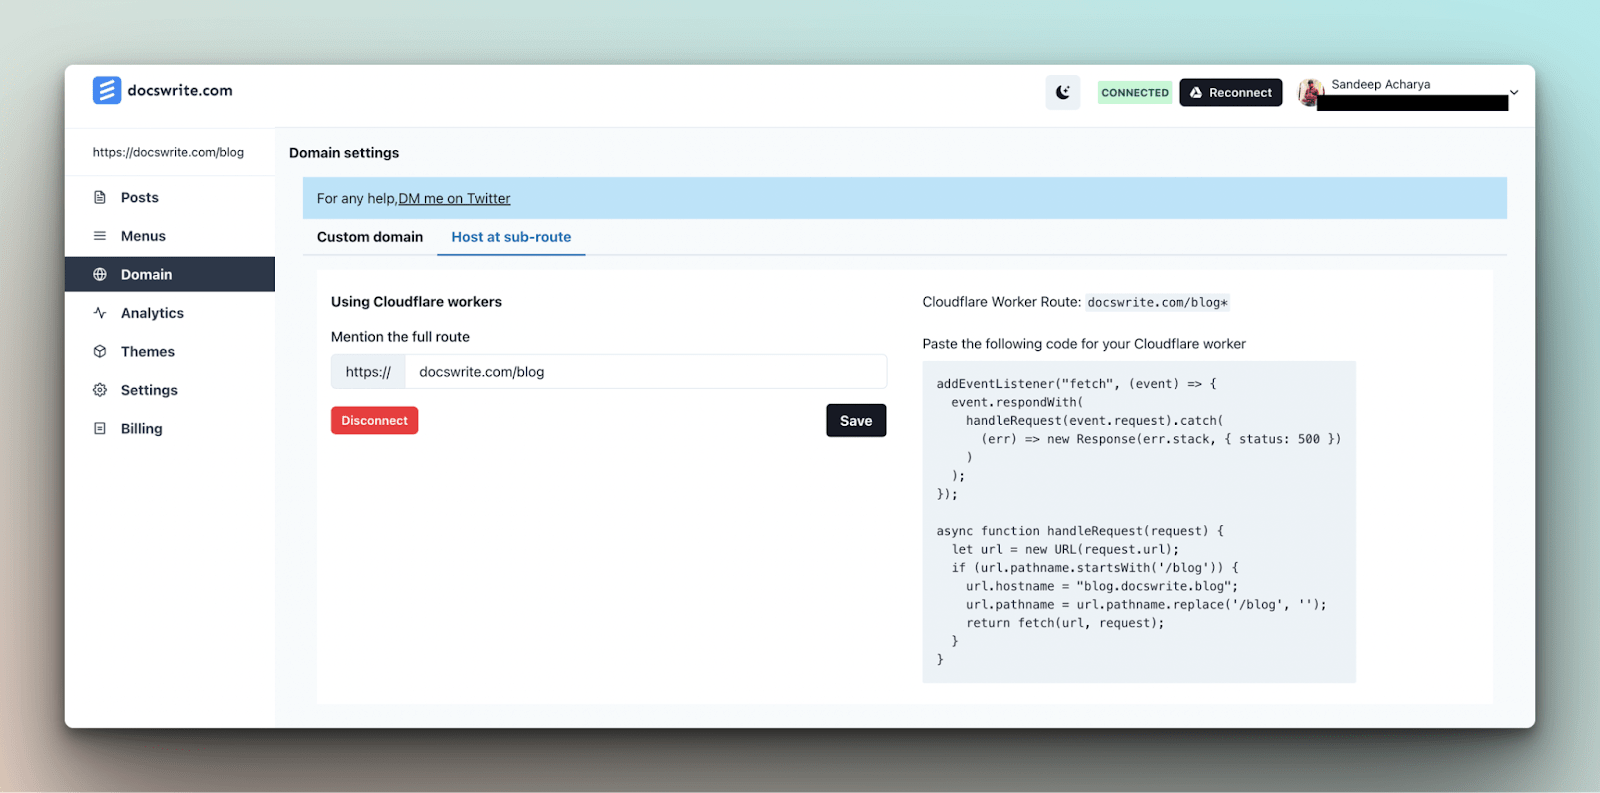Click the Using Cloudflare workers heading
1600x793 pixels.
tap(416, 302)
